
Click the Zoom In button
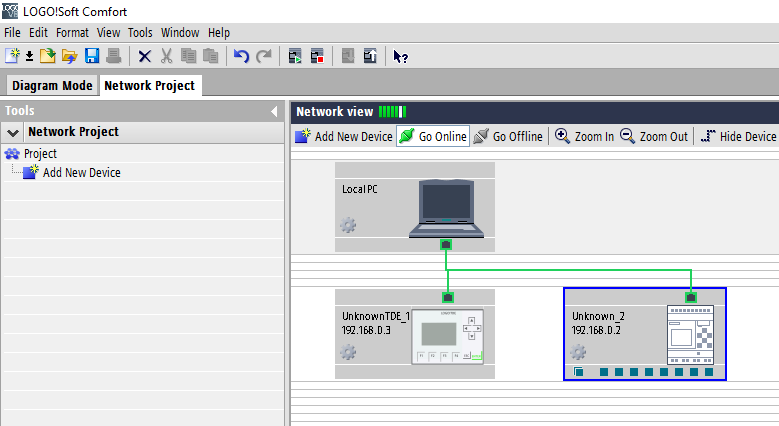coord(584,136)
